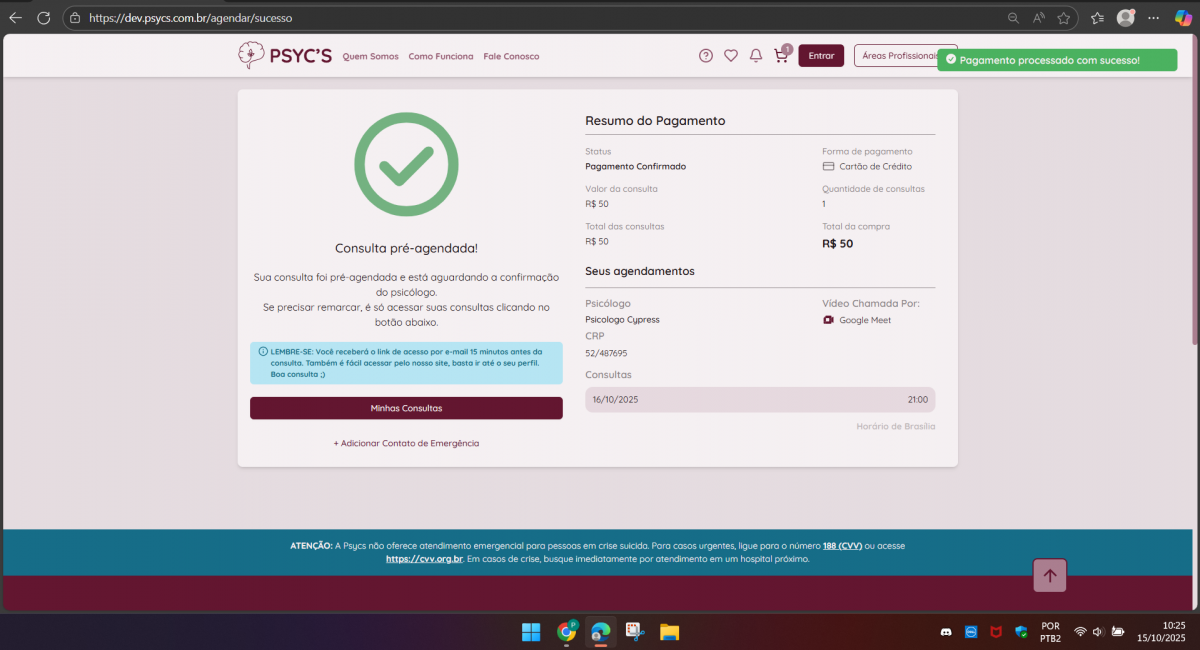Open the shopping cart icon

781,56
